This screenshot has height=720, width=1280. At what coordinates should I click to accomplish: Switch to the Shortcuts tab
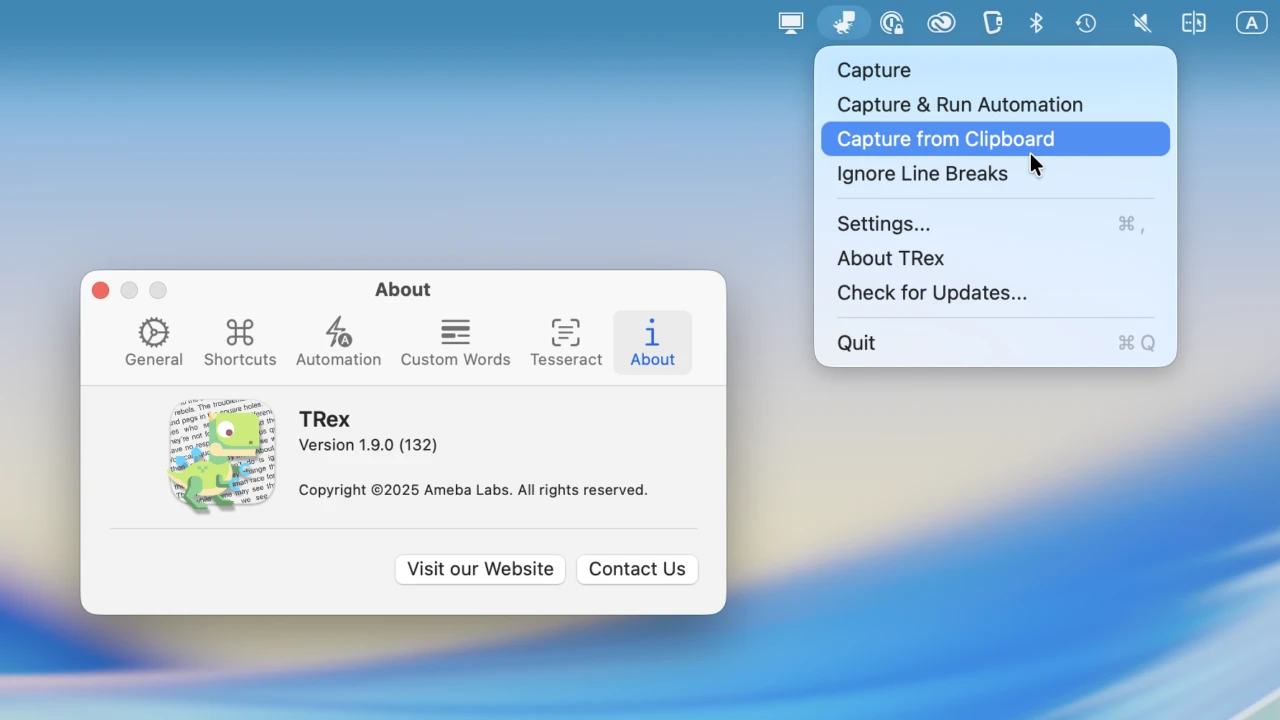[240, 343]
